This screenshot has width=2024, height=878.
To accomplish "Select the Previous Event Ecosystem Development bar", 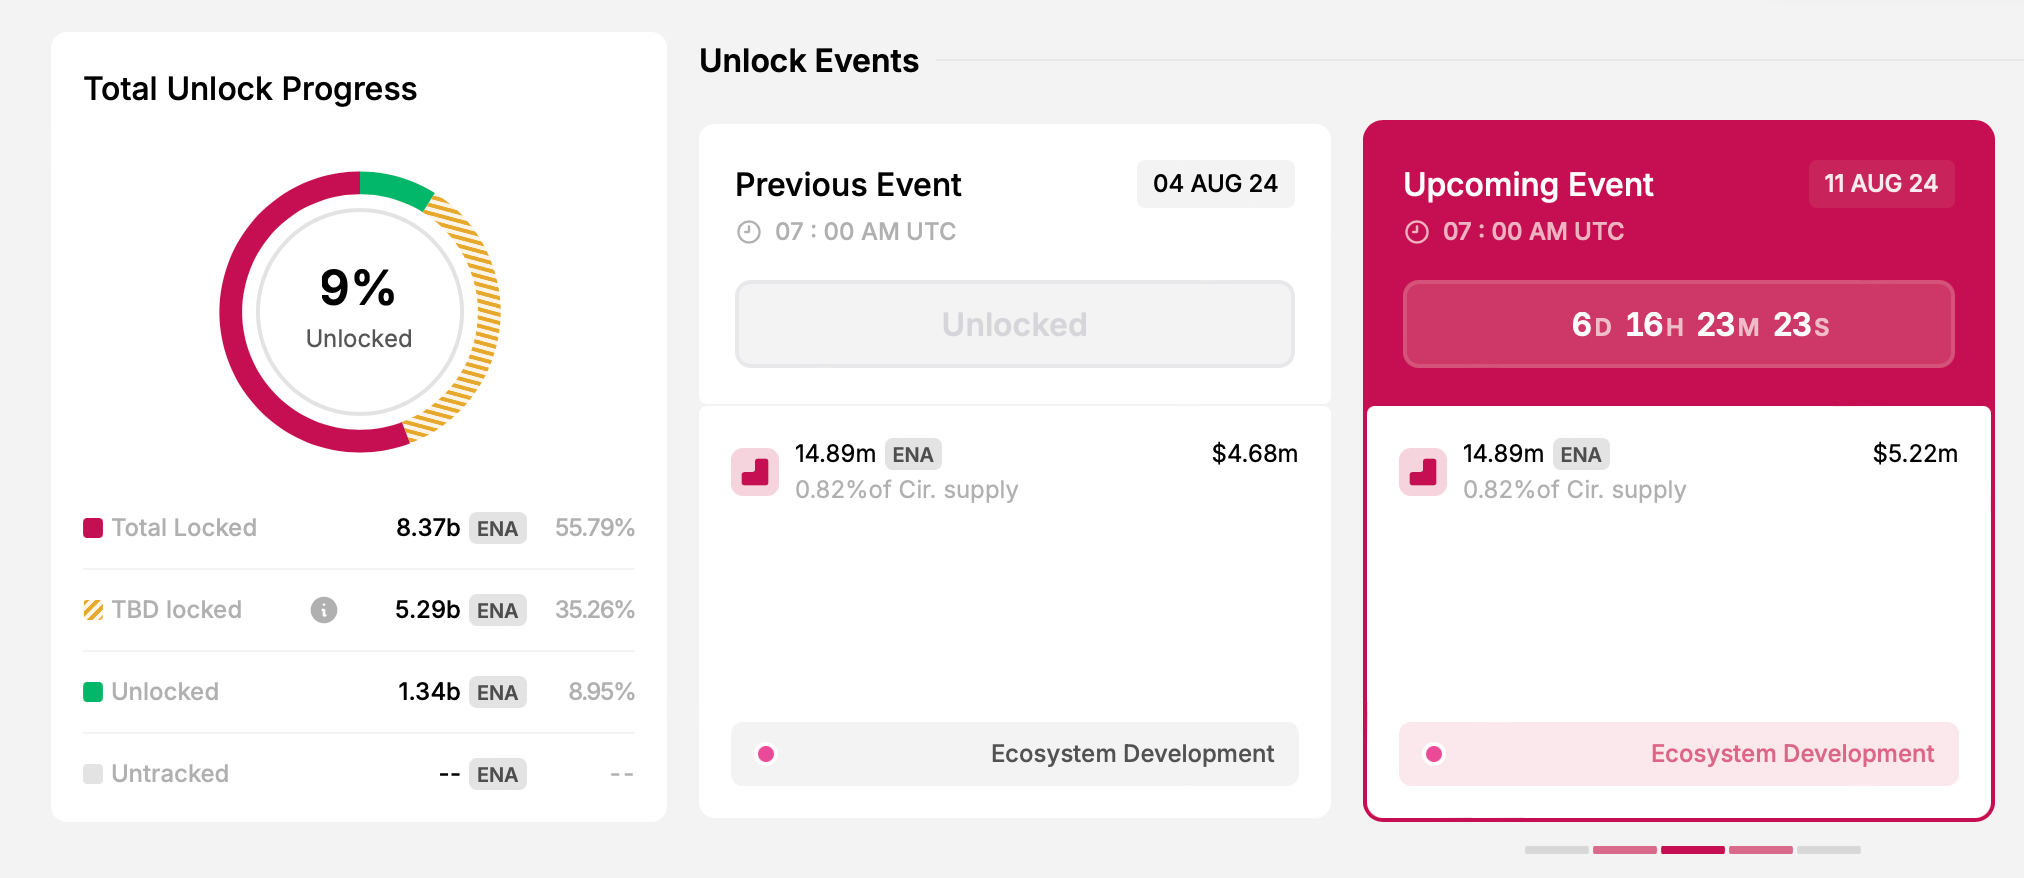I will coord(1014,754).
